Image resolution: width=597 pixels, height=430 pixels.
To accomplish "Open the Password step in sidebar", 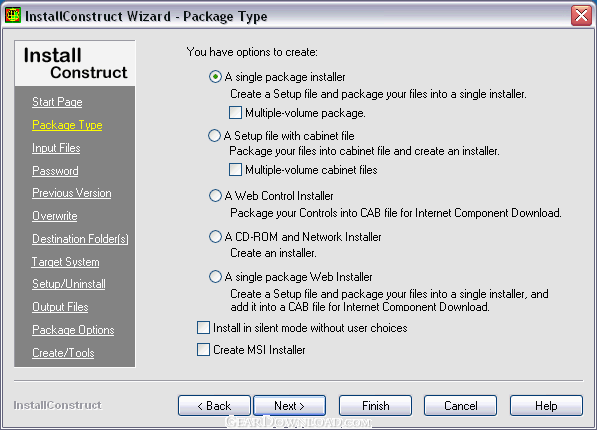I will pos(55,171).
